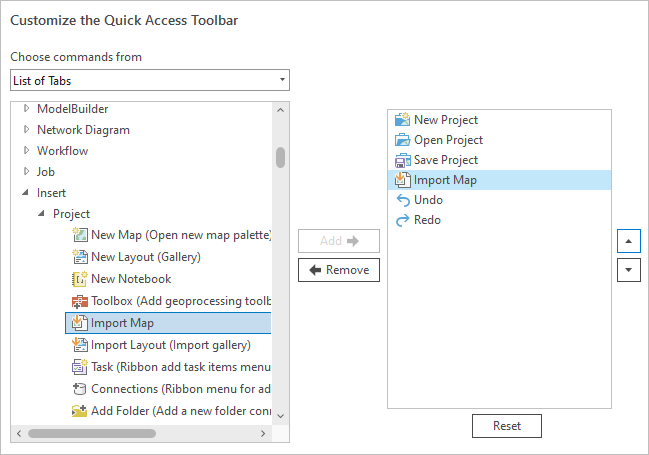Expand the ModelBuilder tree node
The height and width of the screenshot is (455, 649).
click(x=27, y=109)
